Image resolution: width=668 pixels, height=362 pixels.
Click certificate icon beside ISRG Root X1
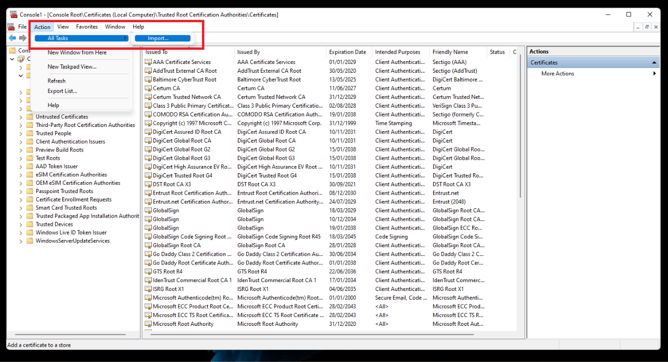[x=148, y=289]
